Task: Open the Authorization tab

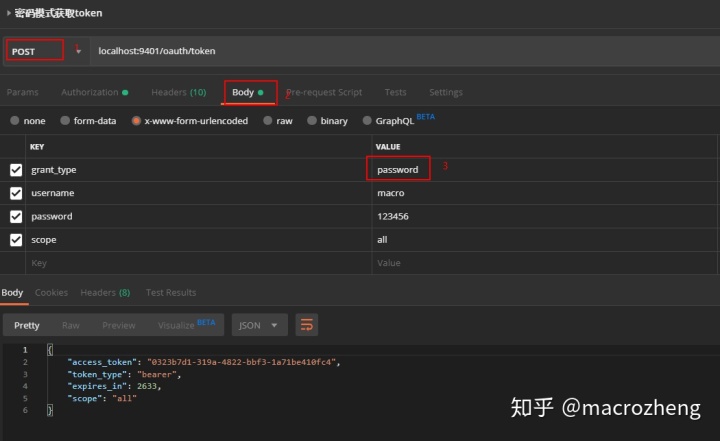Action: point(94,92)
